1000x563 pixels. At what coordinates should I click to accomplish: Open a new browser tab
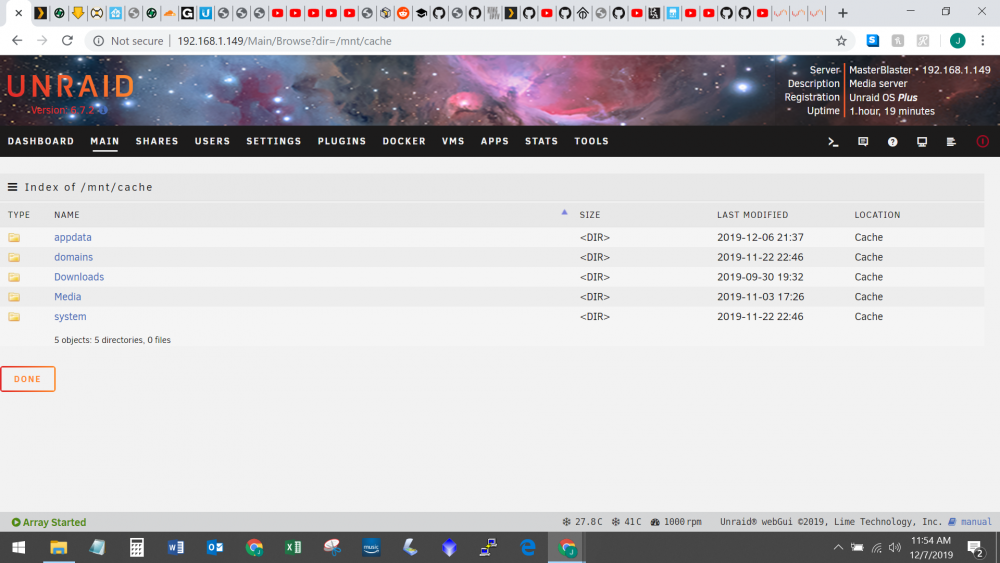coord(842,13)
